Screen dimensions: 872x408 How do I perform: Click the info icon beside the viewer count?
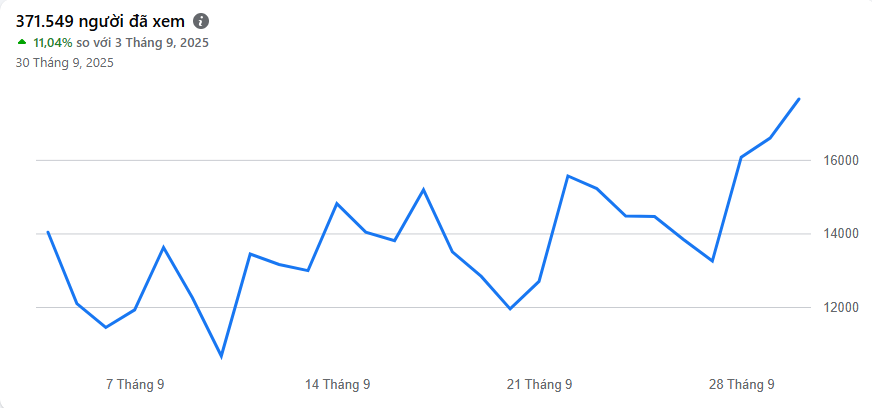coord(201,21)
